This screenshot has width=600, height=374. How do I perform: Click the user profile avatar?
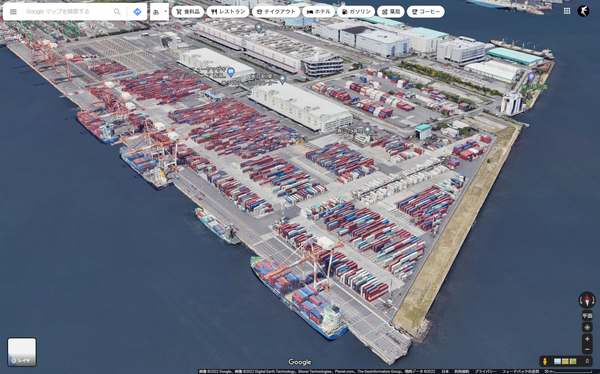[583, 11]
